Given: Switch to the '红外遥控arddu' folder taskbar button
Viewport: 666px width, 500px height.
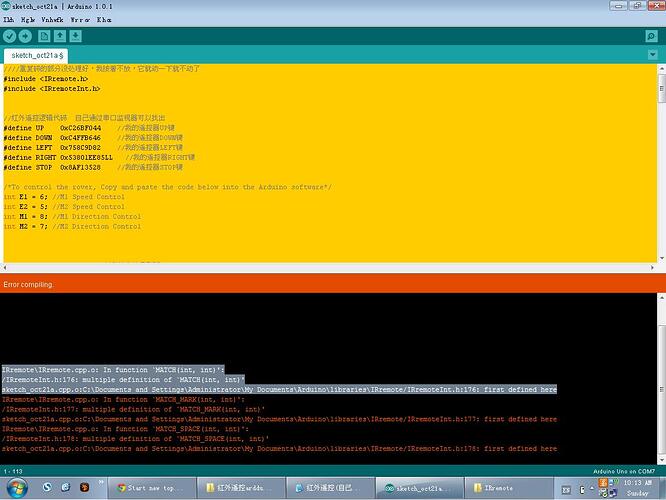Looking at the screenshot, I should coord(241,488).
